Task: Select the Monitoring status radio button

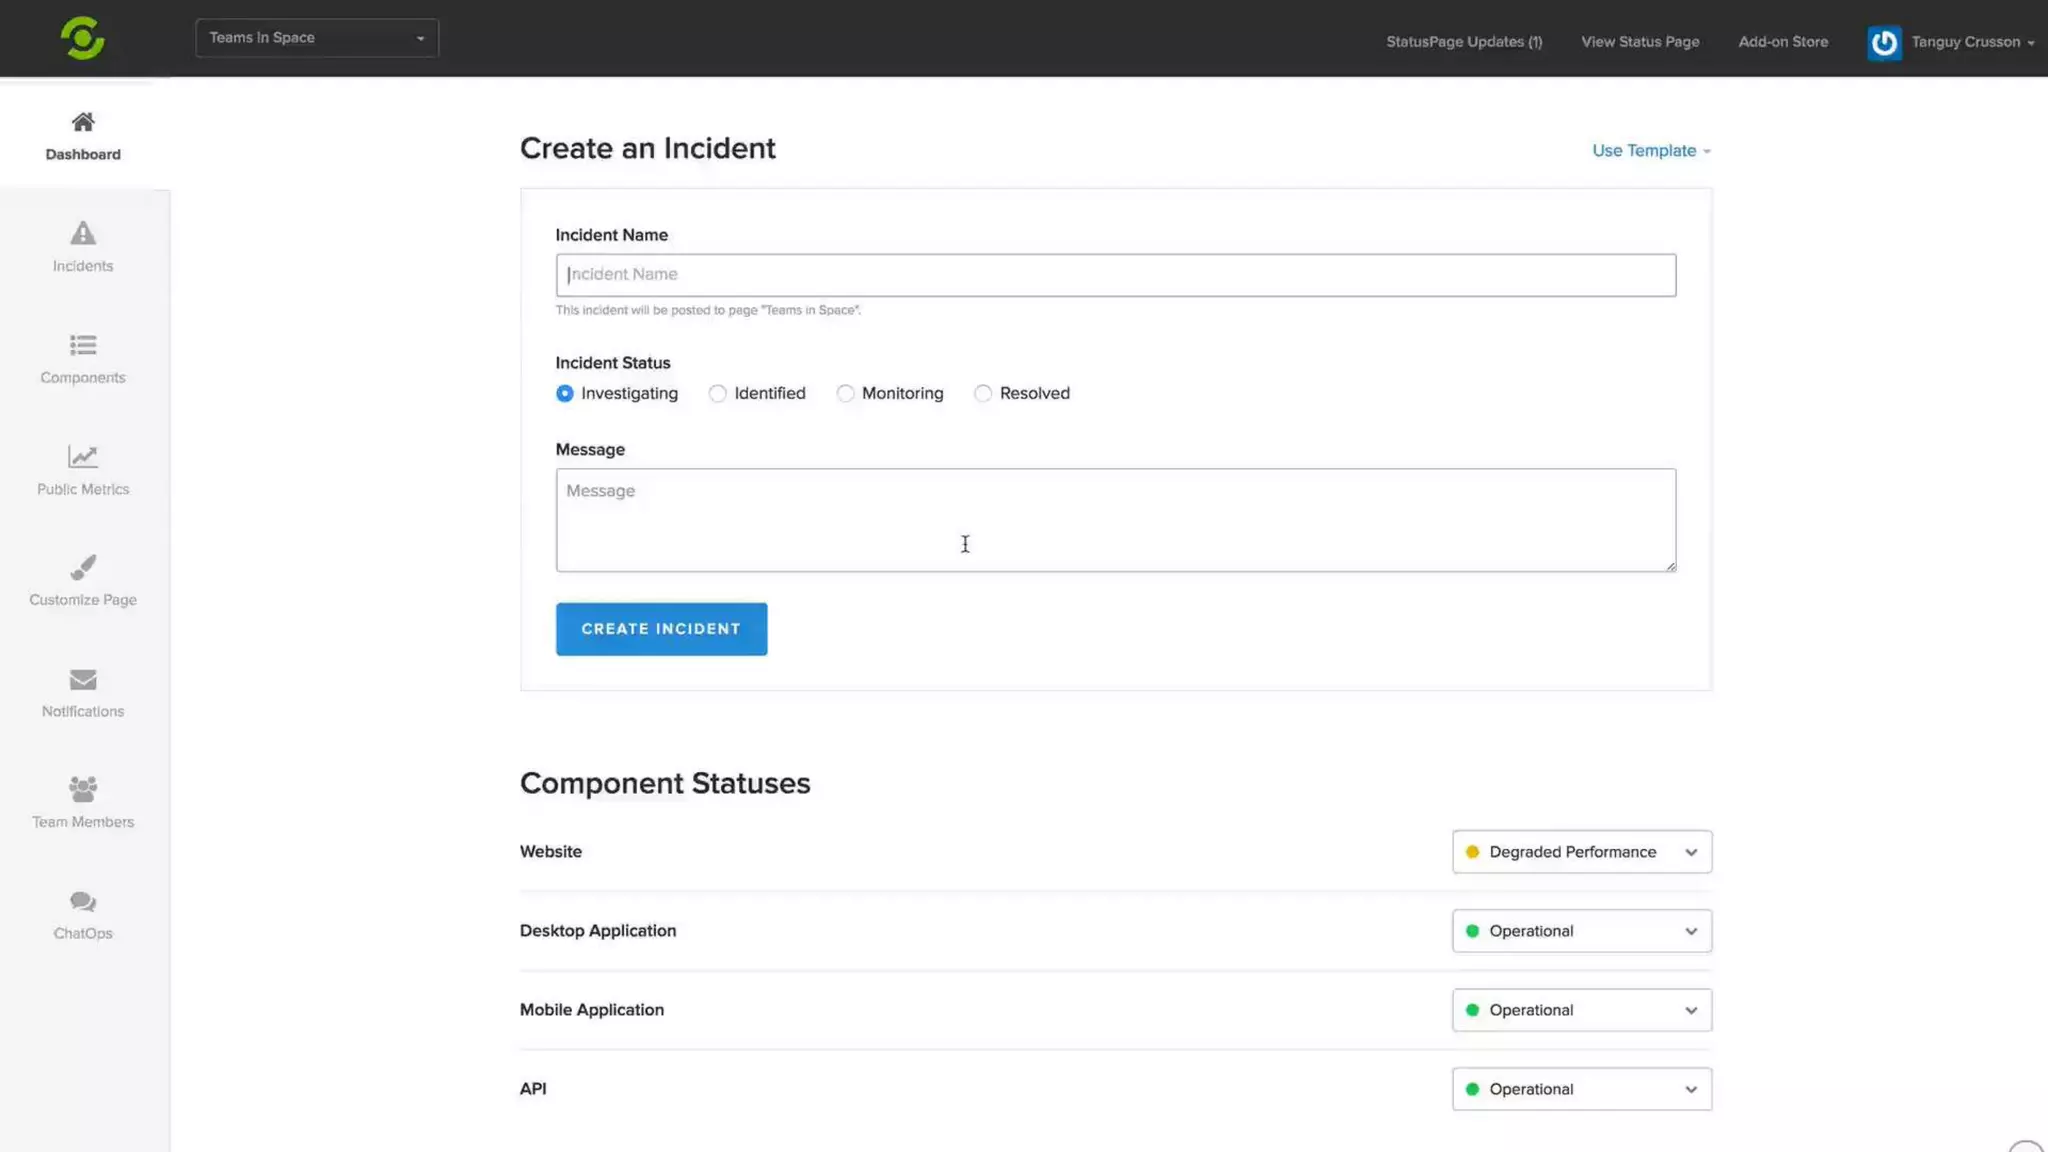Action: click(x=846, y=394)
